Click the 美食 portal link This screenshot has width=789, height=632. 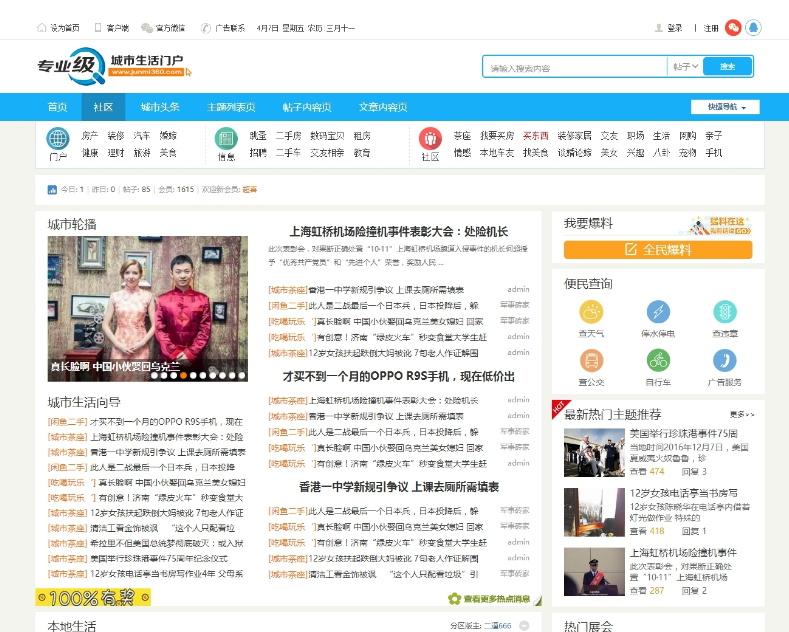168,152
